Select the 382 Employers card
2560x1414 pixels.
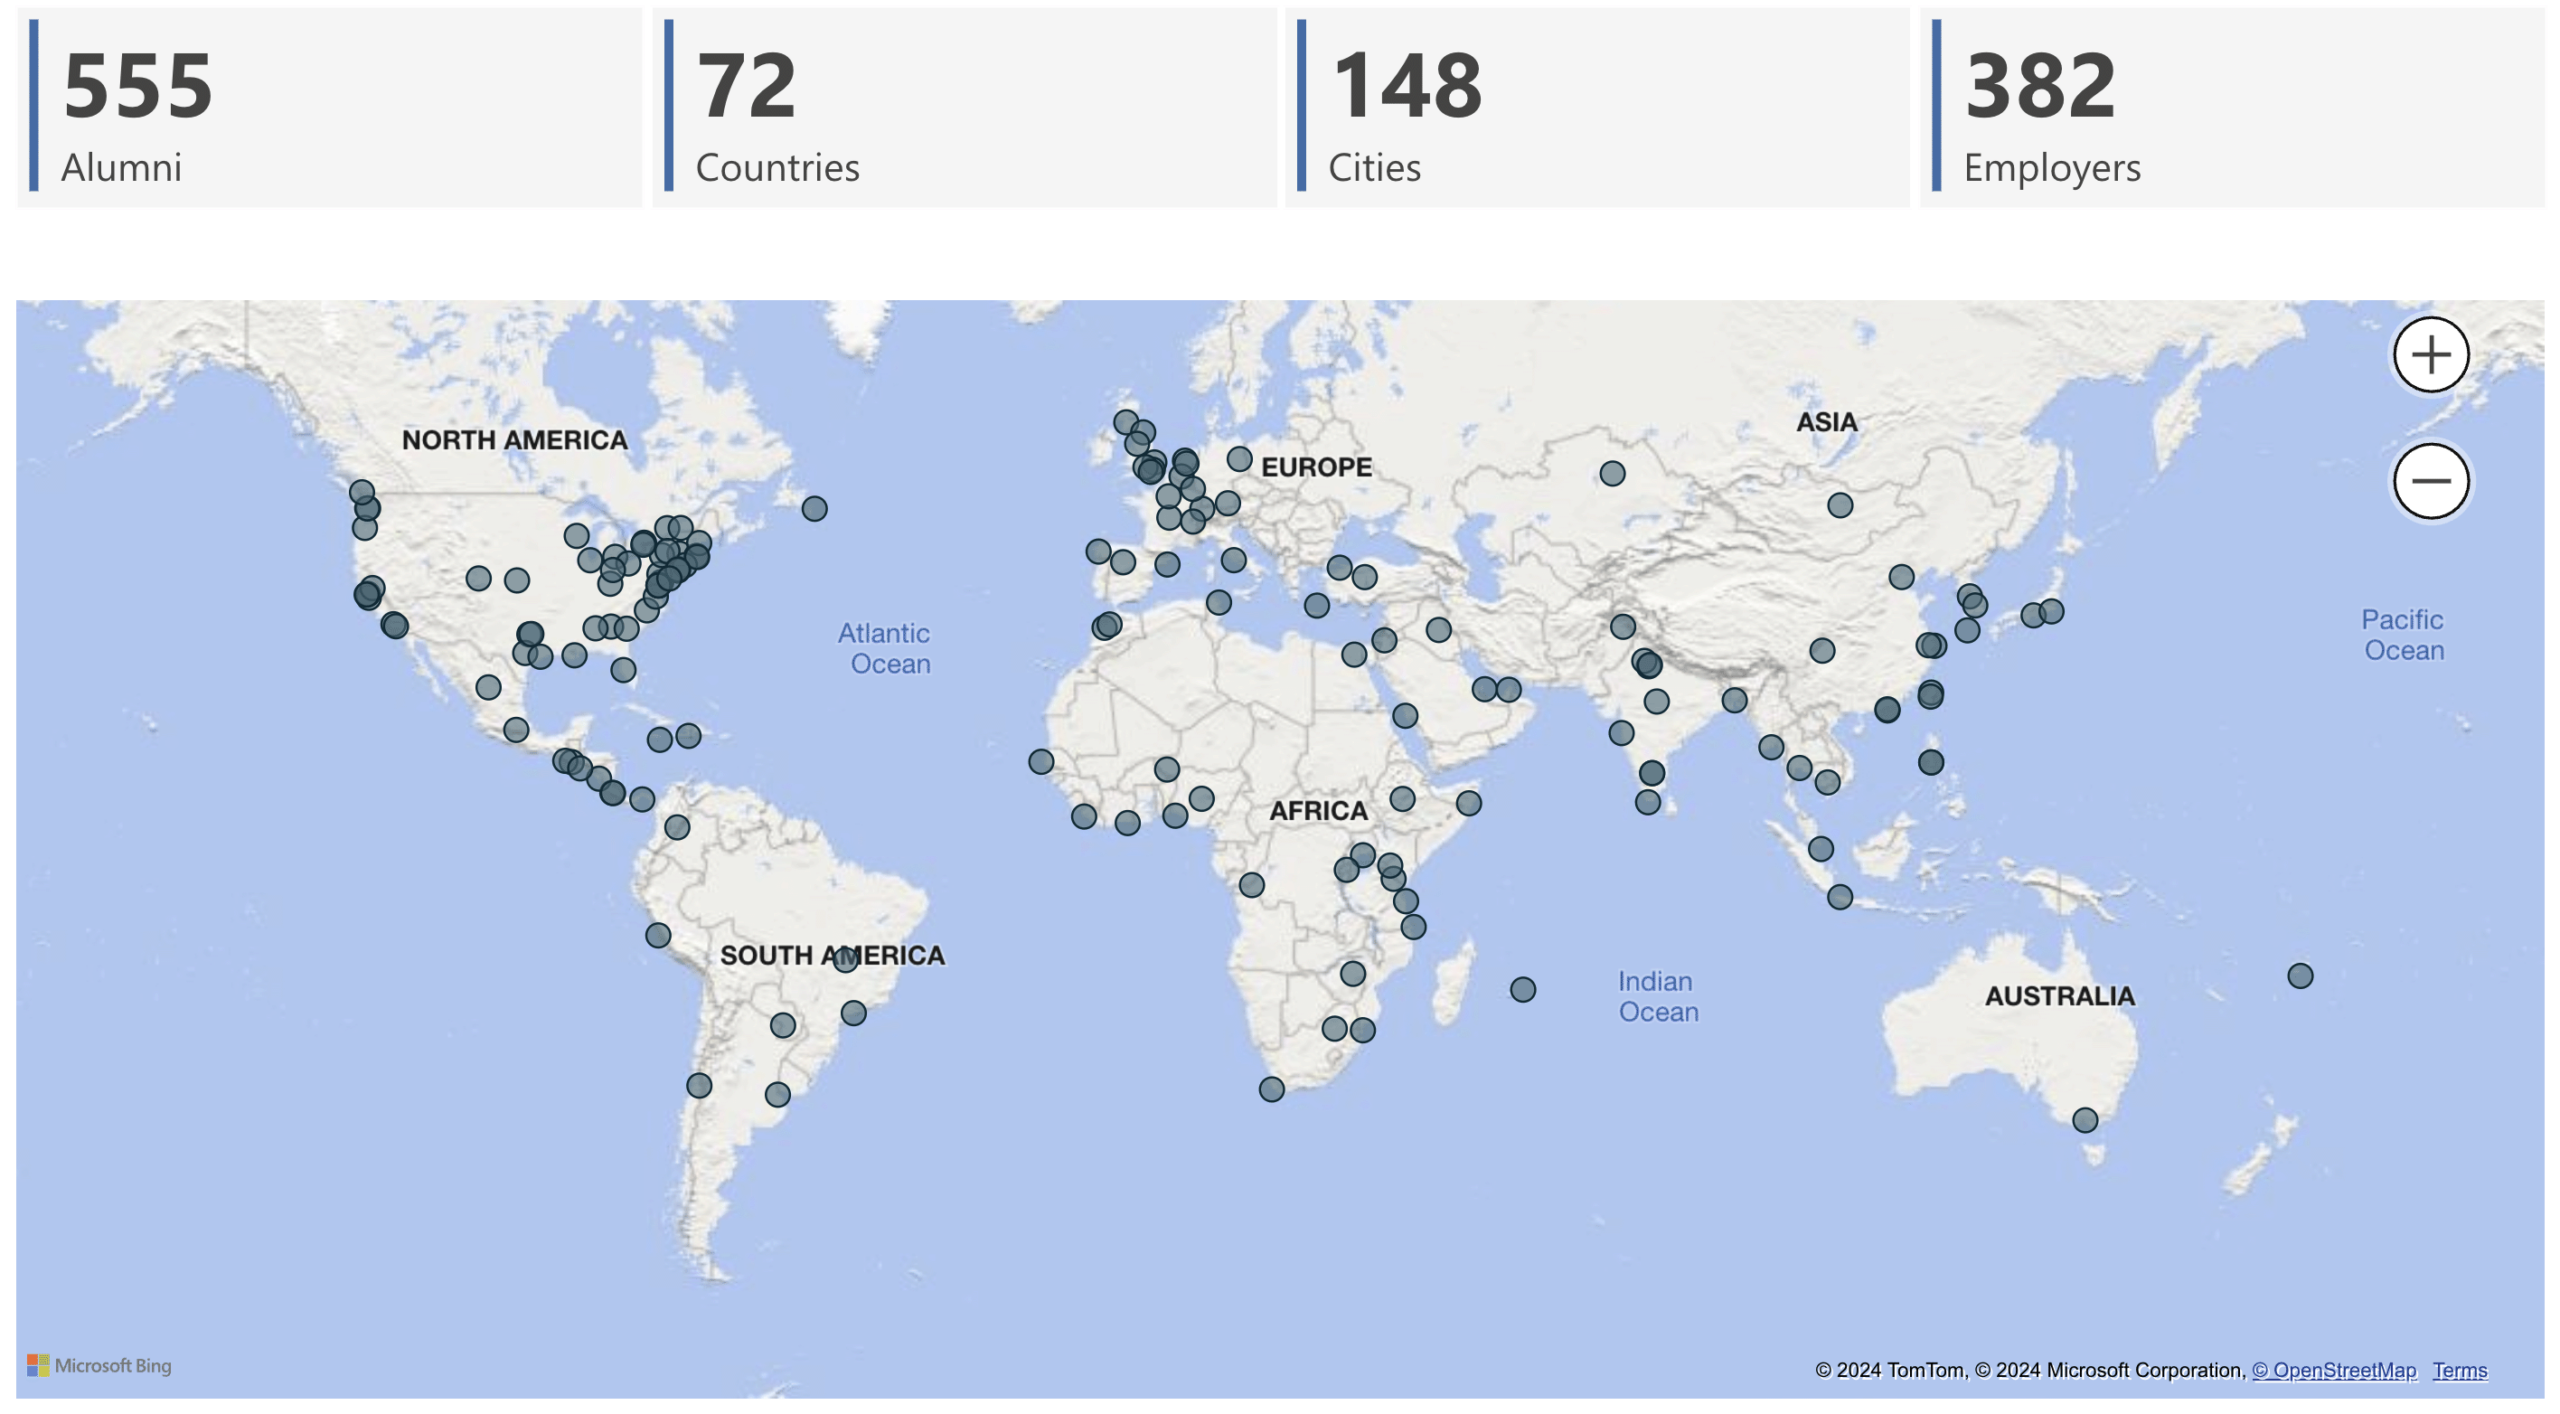point(2232,108)
